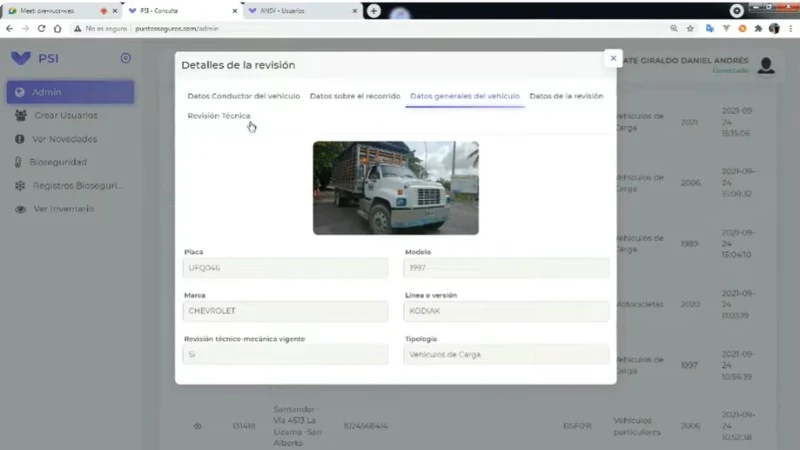Open the Chrome three-dot menu

(790, 29)
